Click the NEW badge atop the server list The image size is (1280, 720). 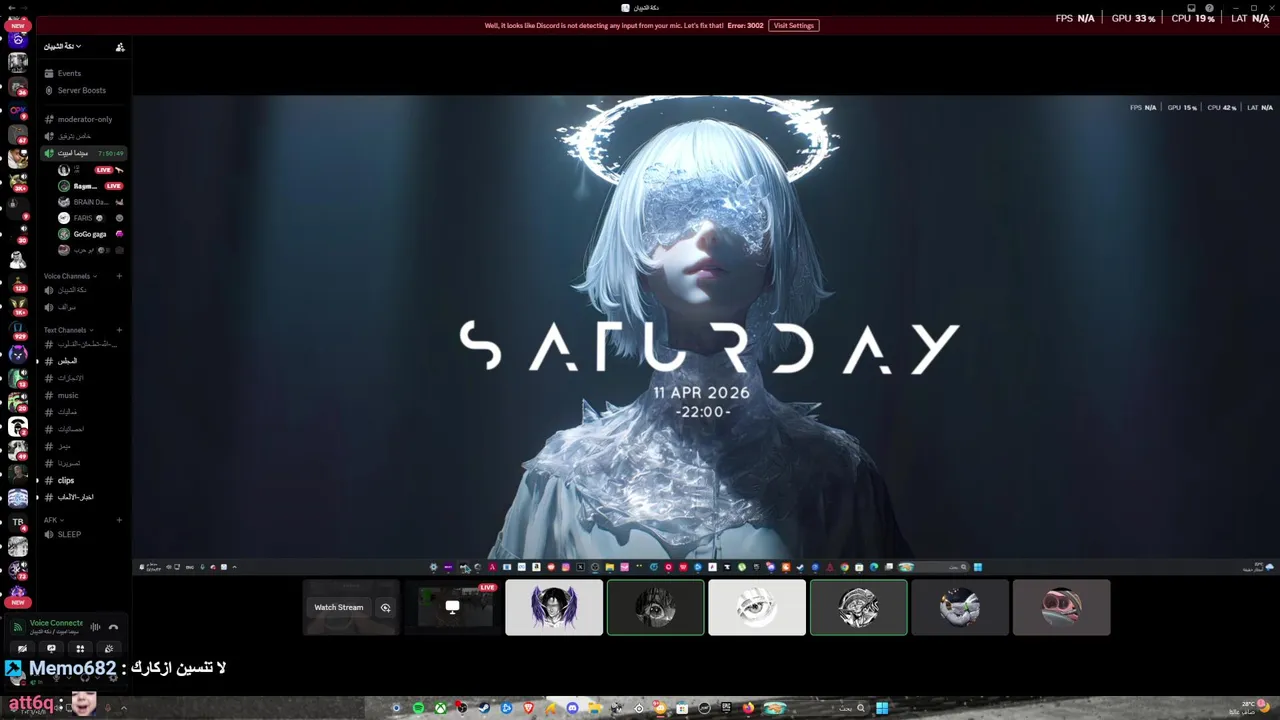pyautogui.click(x=18, y=26)
